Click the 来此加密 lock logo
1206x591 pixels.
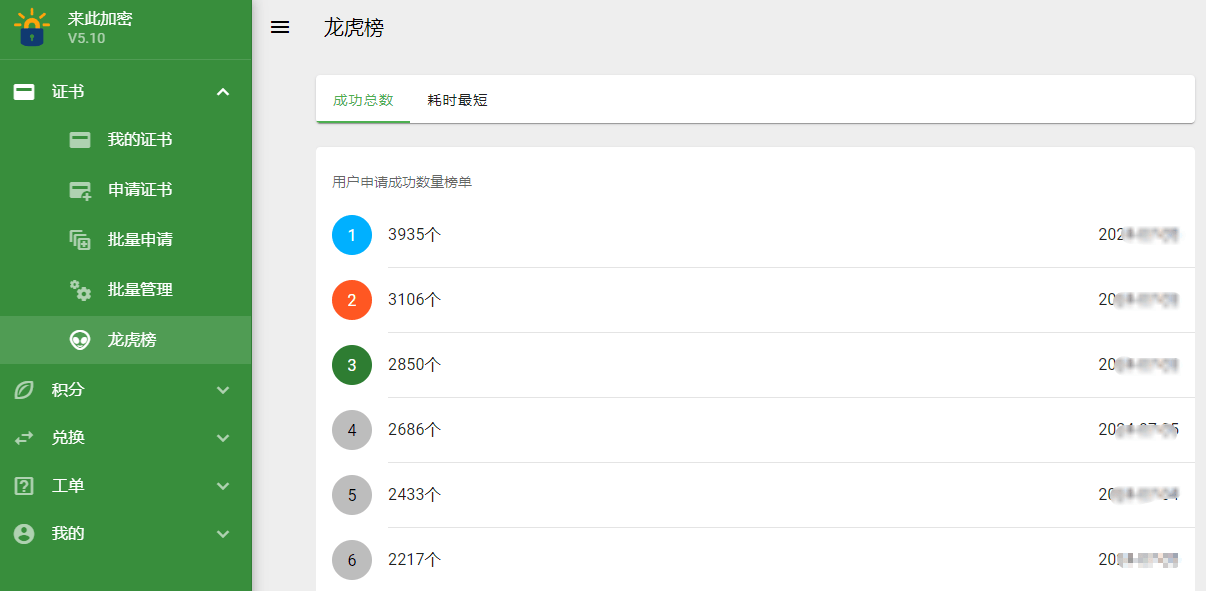coord(32,27)
